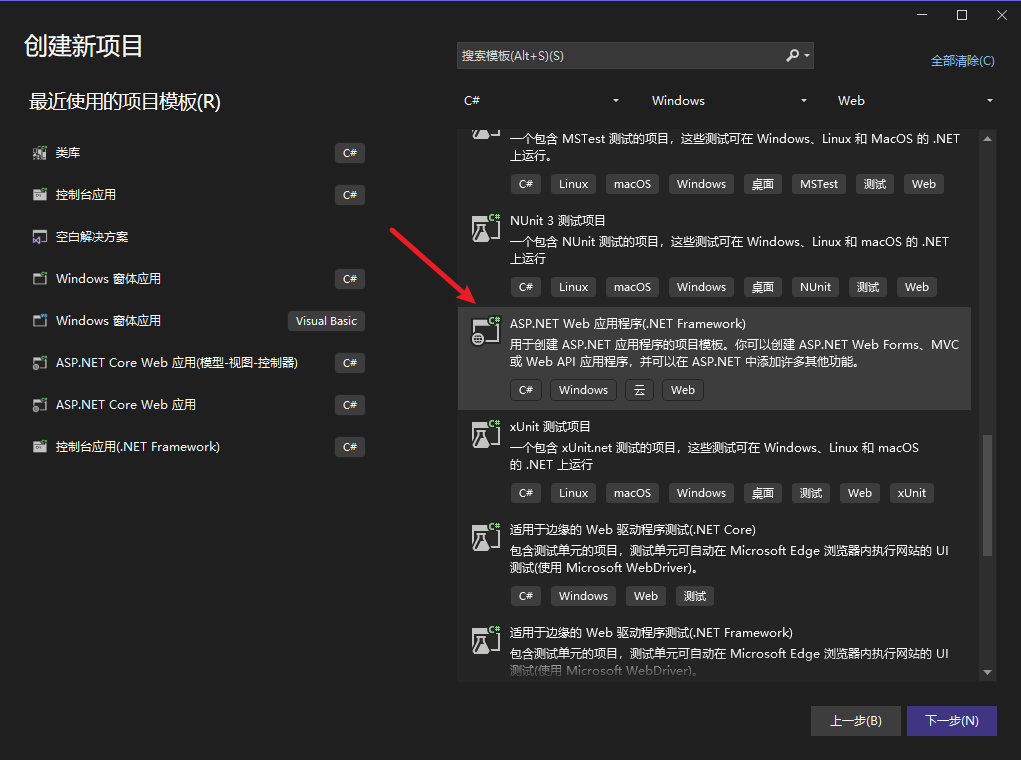Choose recent template 类库
Image resolution: width=1021 pixels, height=760 pixels.
click(197, 153)
